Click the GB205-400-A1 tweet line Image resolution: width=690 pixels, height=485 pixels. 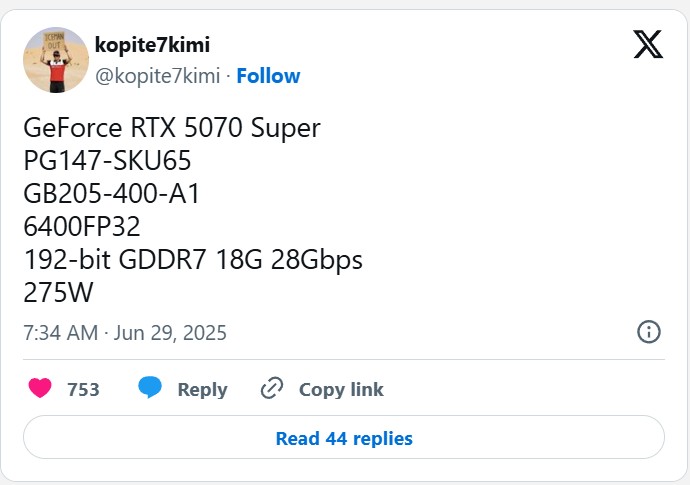[112, 193]
